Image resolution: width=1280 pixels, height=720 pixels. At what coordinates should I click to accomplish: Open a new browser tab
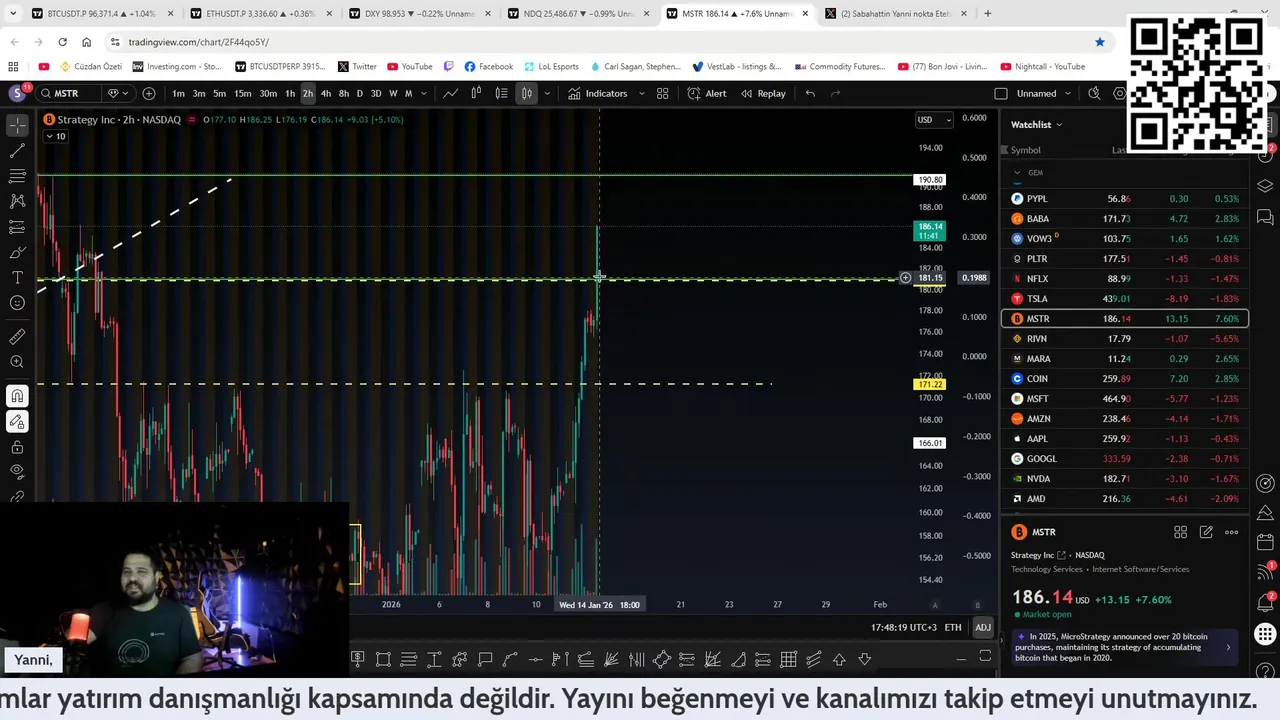point(988,14)
